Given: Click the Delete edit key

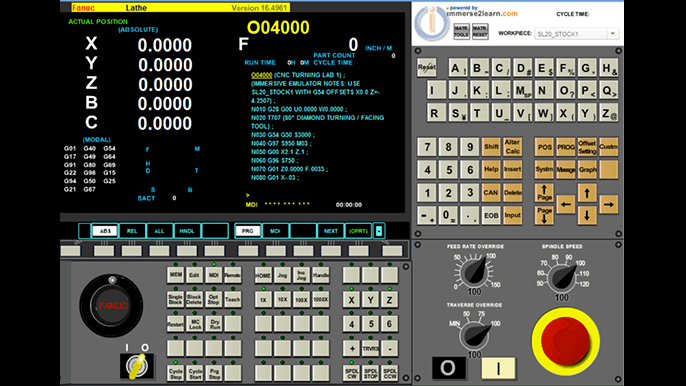Looking at the screenshot, I should click(512, 193).
